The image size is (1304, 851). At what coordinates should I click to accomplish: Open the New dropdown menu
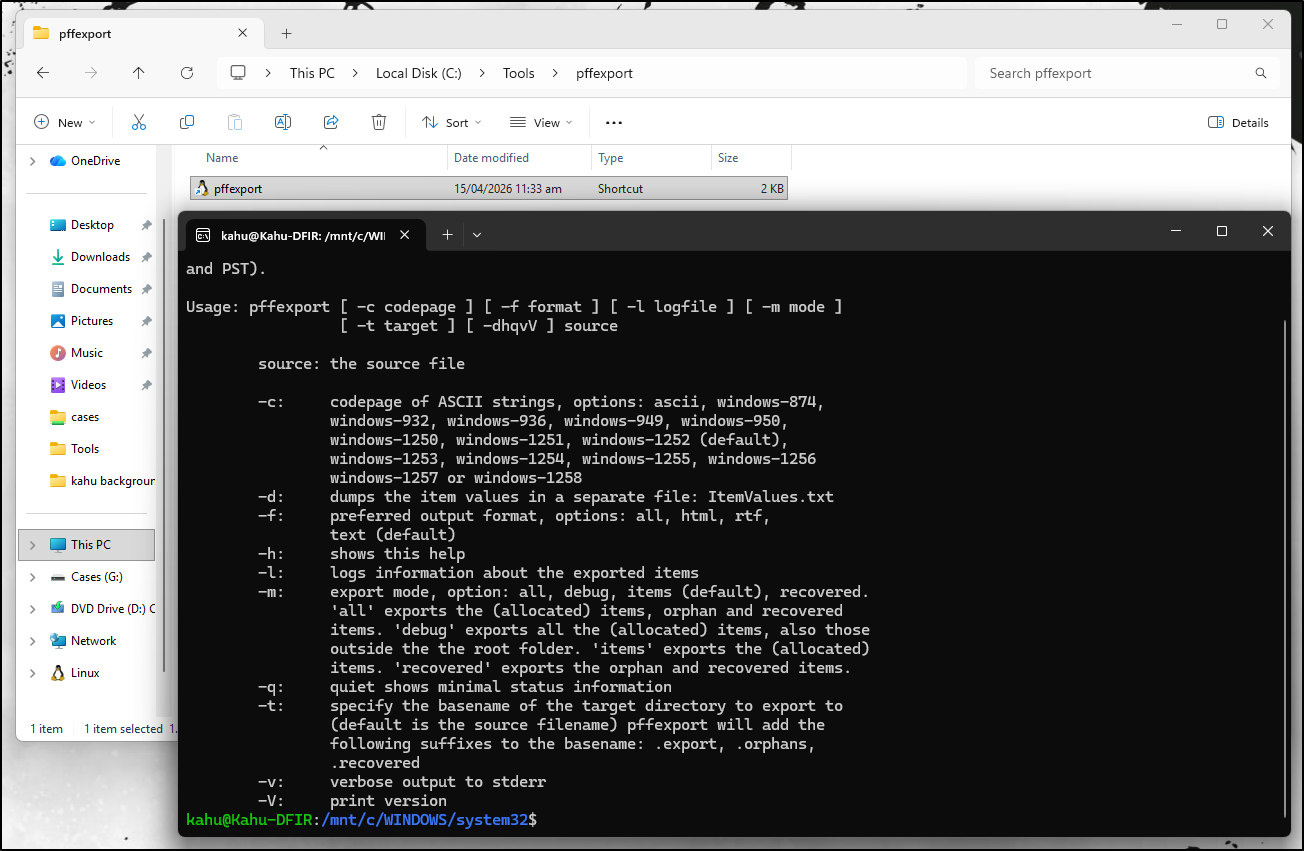(x=65, y=122)
